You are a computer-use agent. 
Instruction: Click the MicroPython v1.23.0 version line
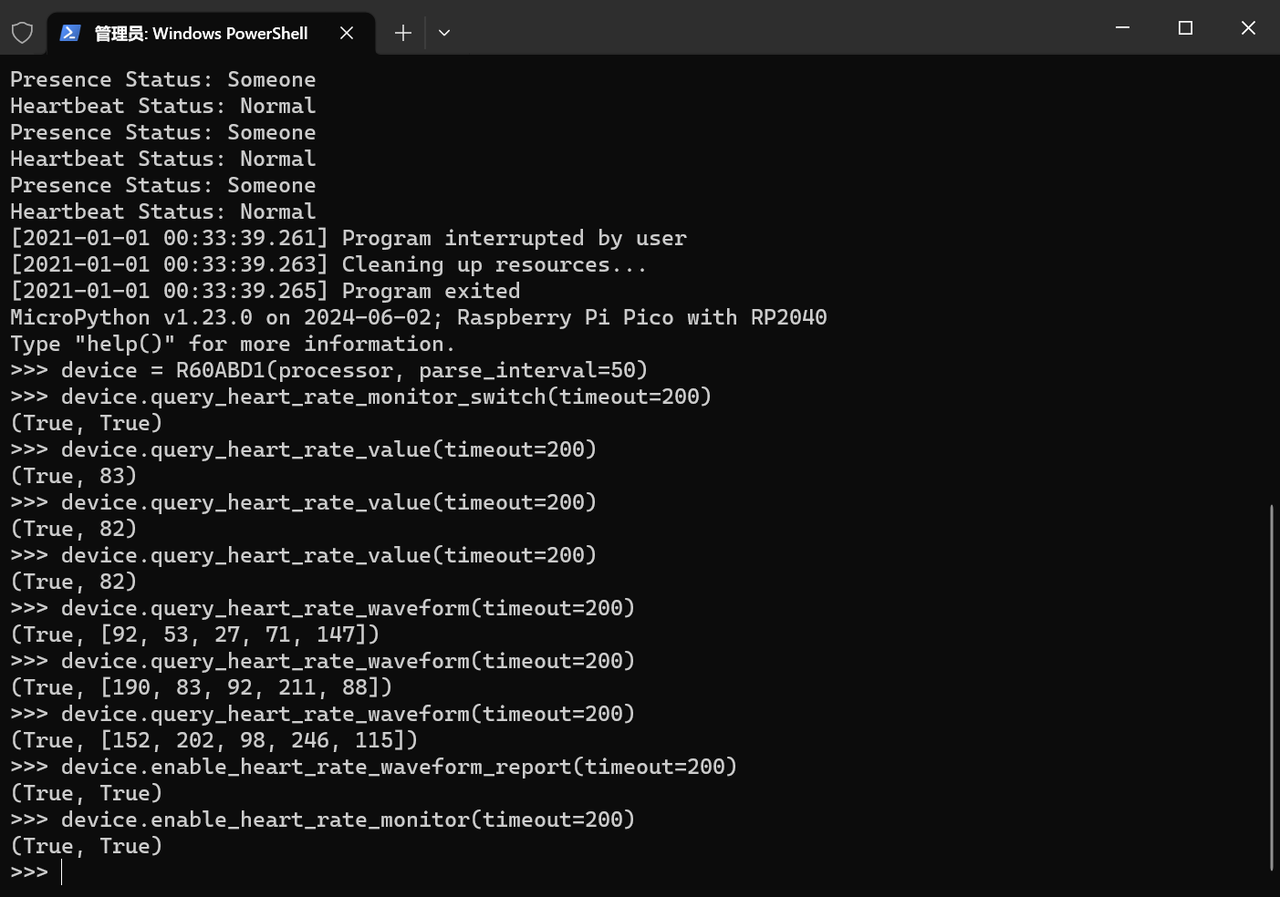tap(418, 317)
